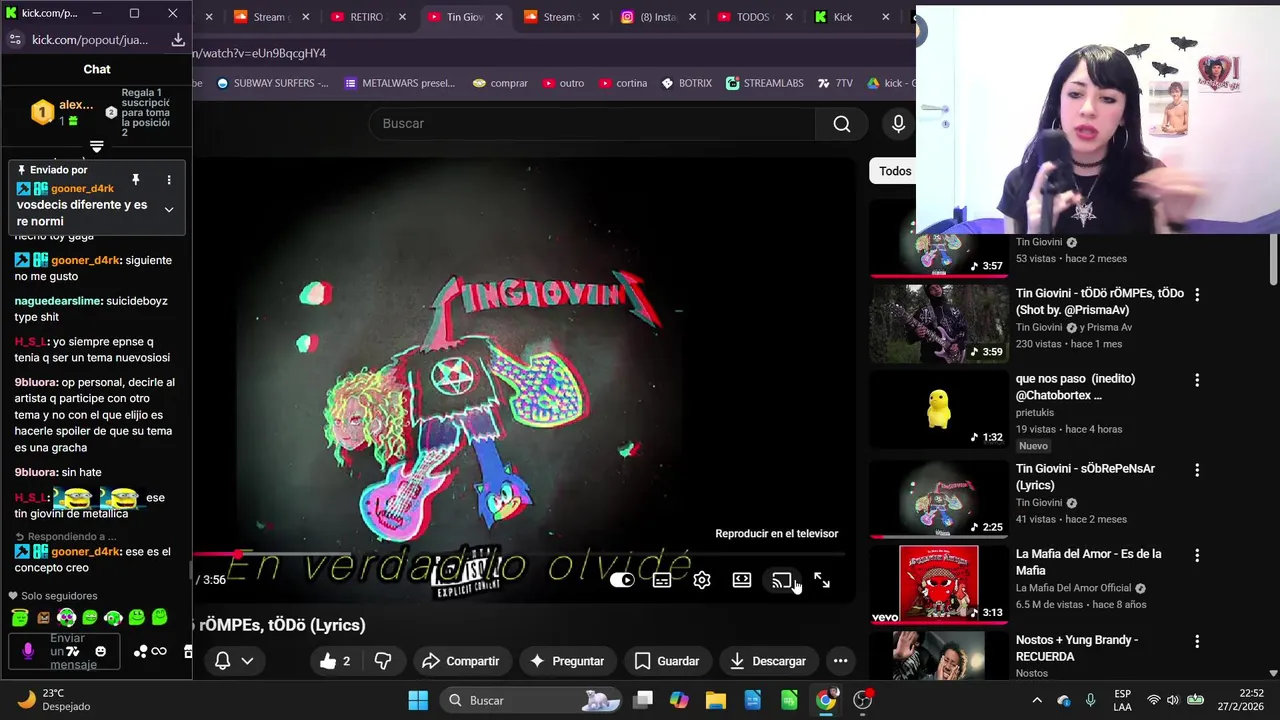The height and width of the screenshot is (720, 1280).
Task: Toggle subtitles button in video player
Action: [x=662, y=580]
